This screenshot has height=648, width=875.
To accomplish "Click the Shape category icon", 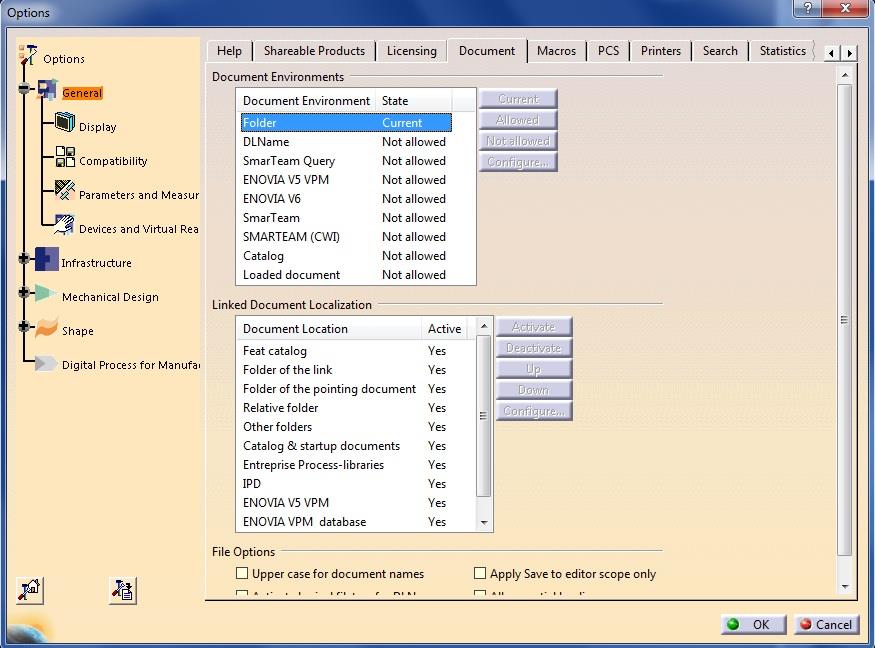I will [x=46, y=328].
